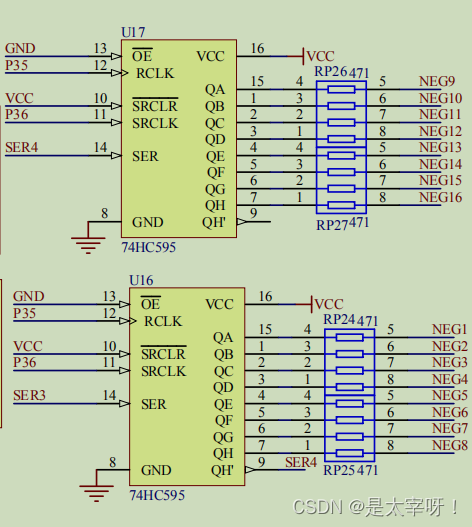
Task: Click the RP26 resistor pack label
Action: 330,72
